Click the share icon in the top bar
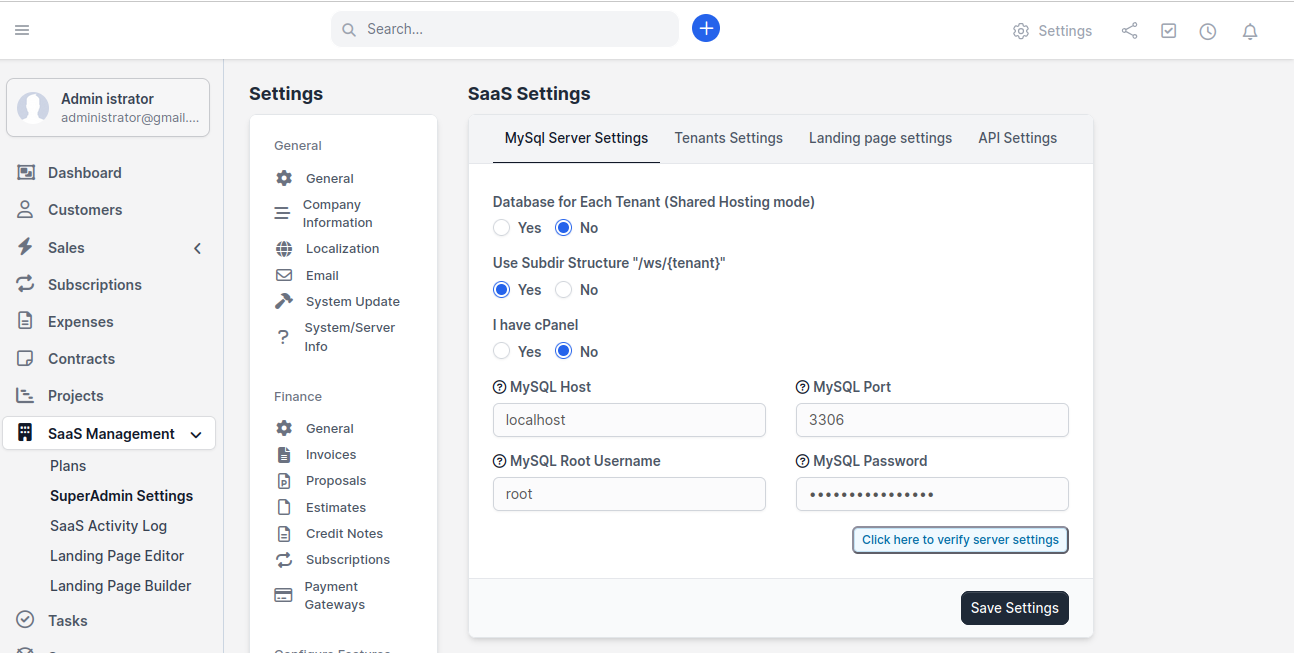Image resolution: width=1294 pixels, height=653 pixels. pos(1129,31)
